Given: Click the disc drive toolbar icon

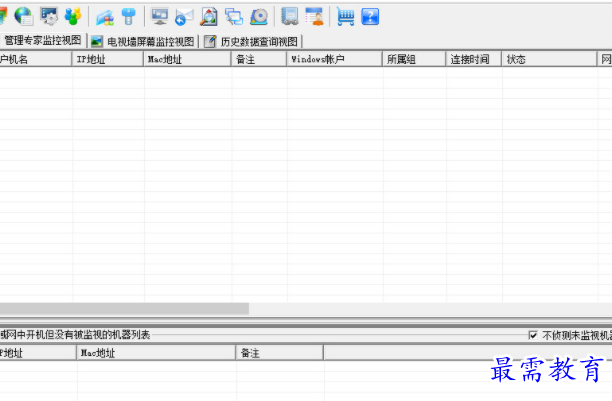Looking at the screenshot, I should [x=259, y=17].
